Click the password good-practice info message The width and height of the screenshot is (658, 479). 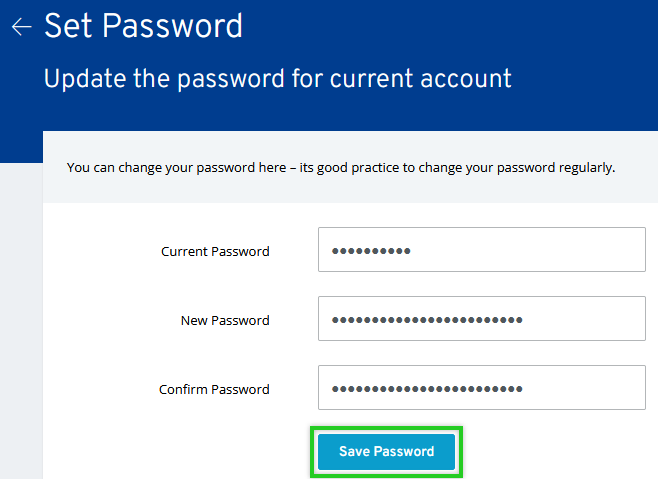[340, 167]
